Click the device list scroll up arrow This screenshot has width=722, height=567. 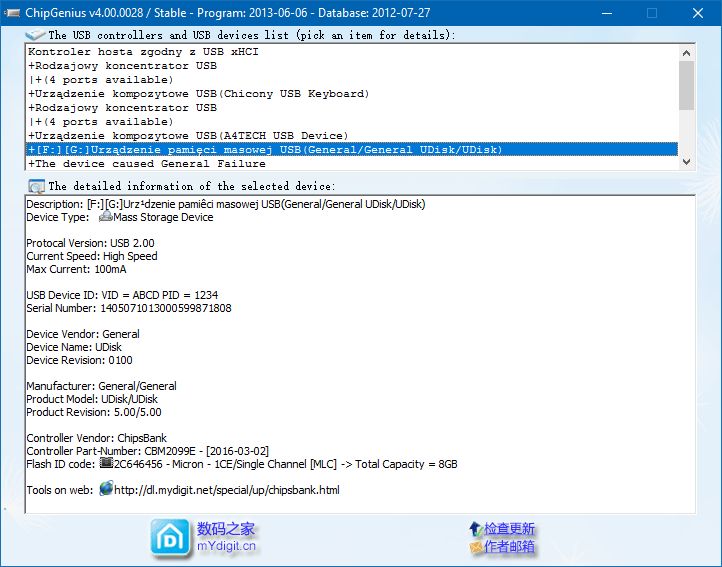(x=686, y=53)
